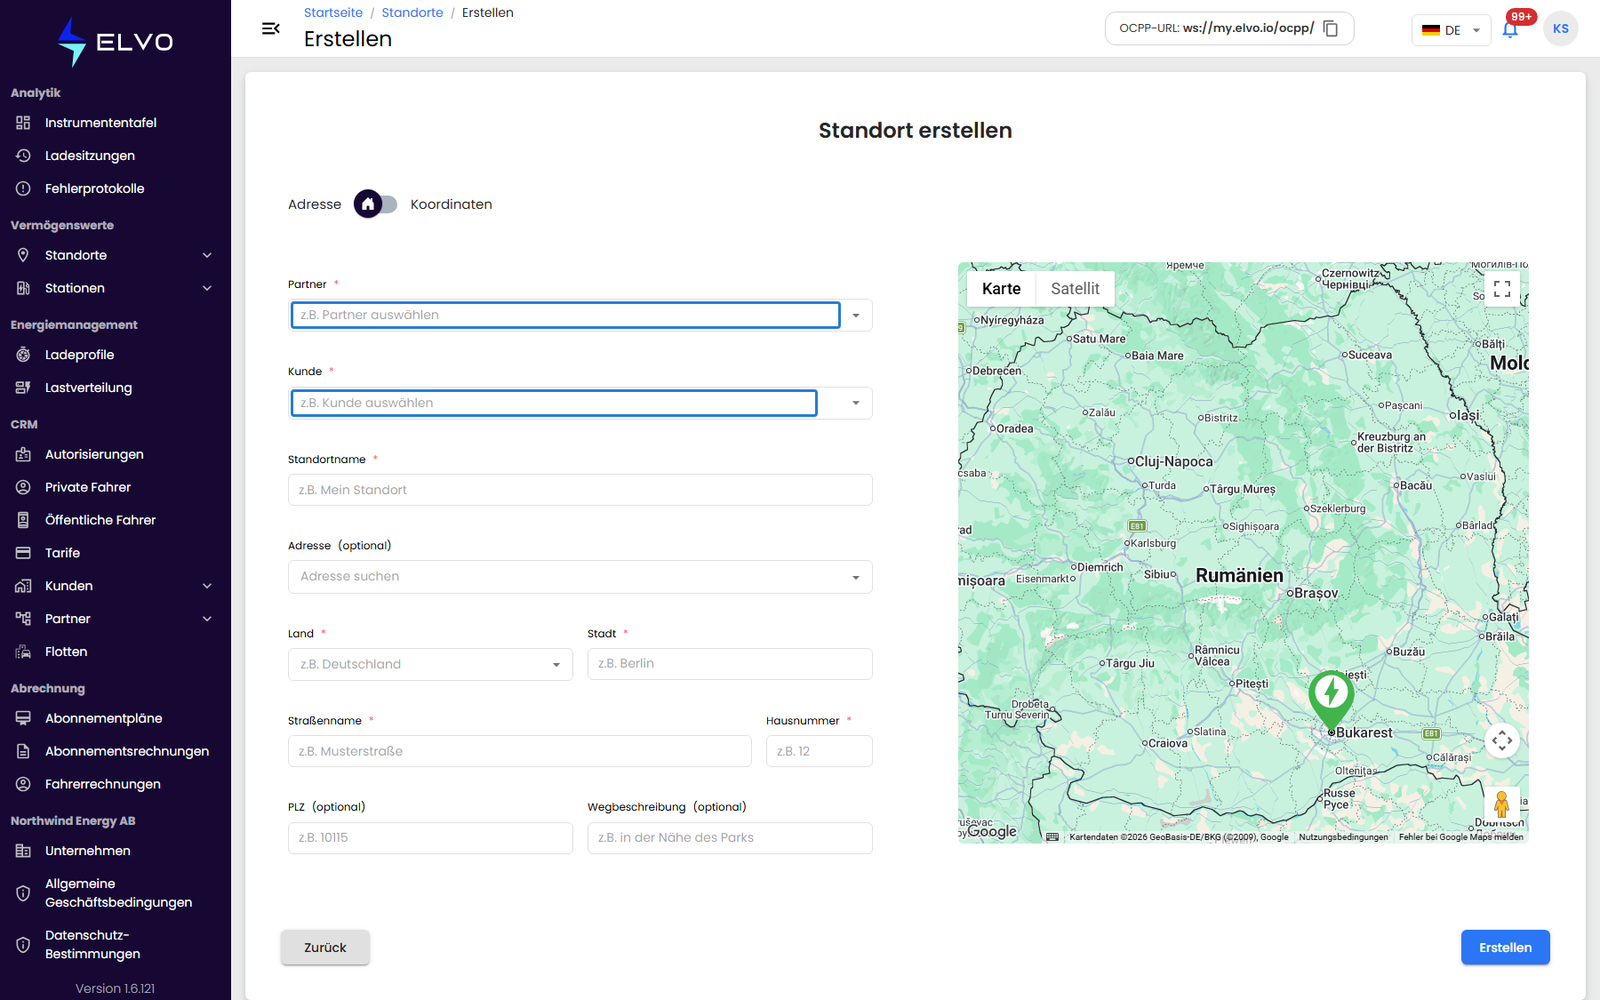Click the Fehlerprotokolle warning icon

(x=23, y=189)
